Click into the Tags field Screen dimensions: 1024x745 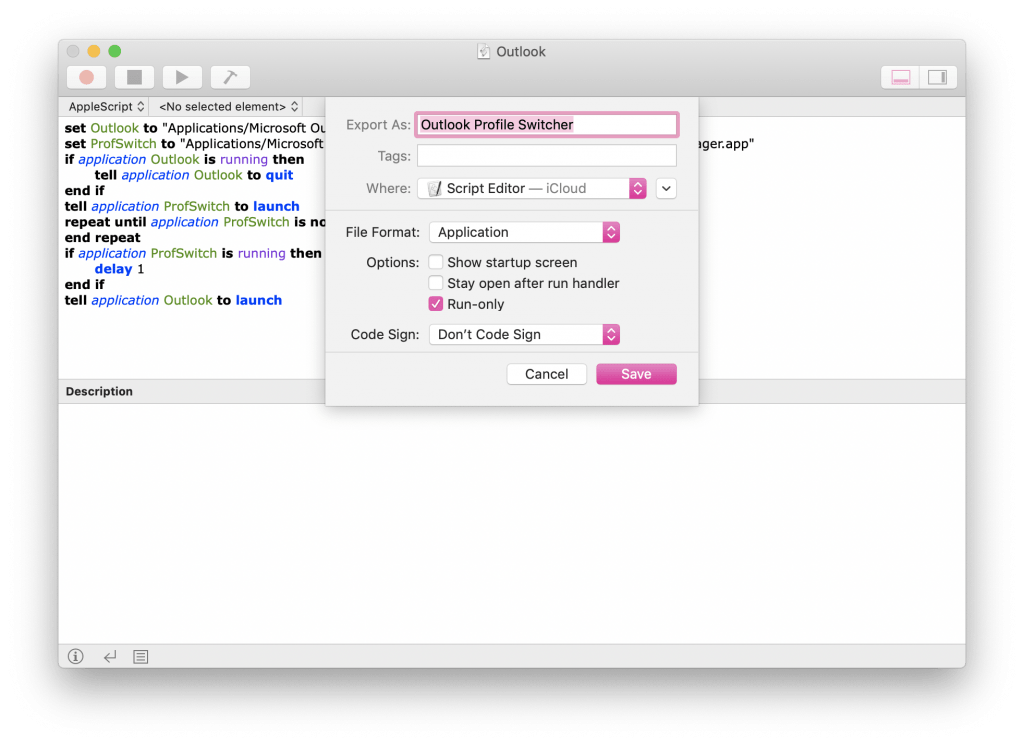click(x=546, y=155)
